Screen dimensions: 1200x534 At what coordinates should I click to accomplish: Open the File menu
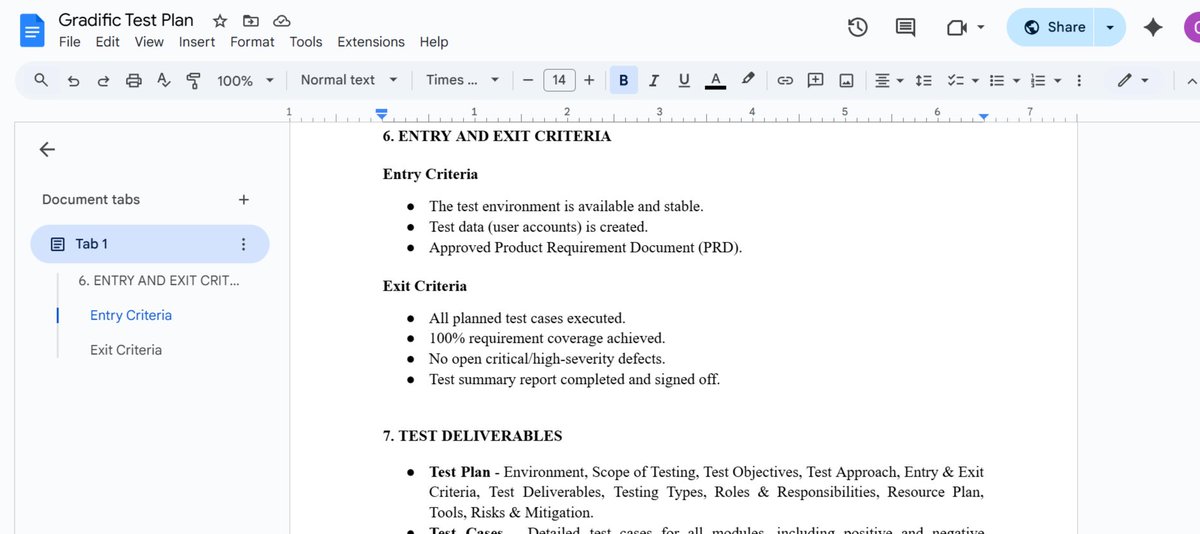(70, 42)
